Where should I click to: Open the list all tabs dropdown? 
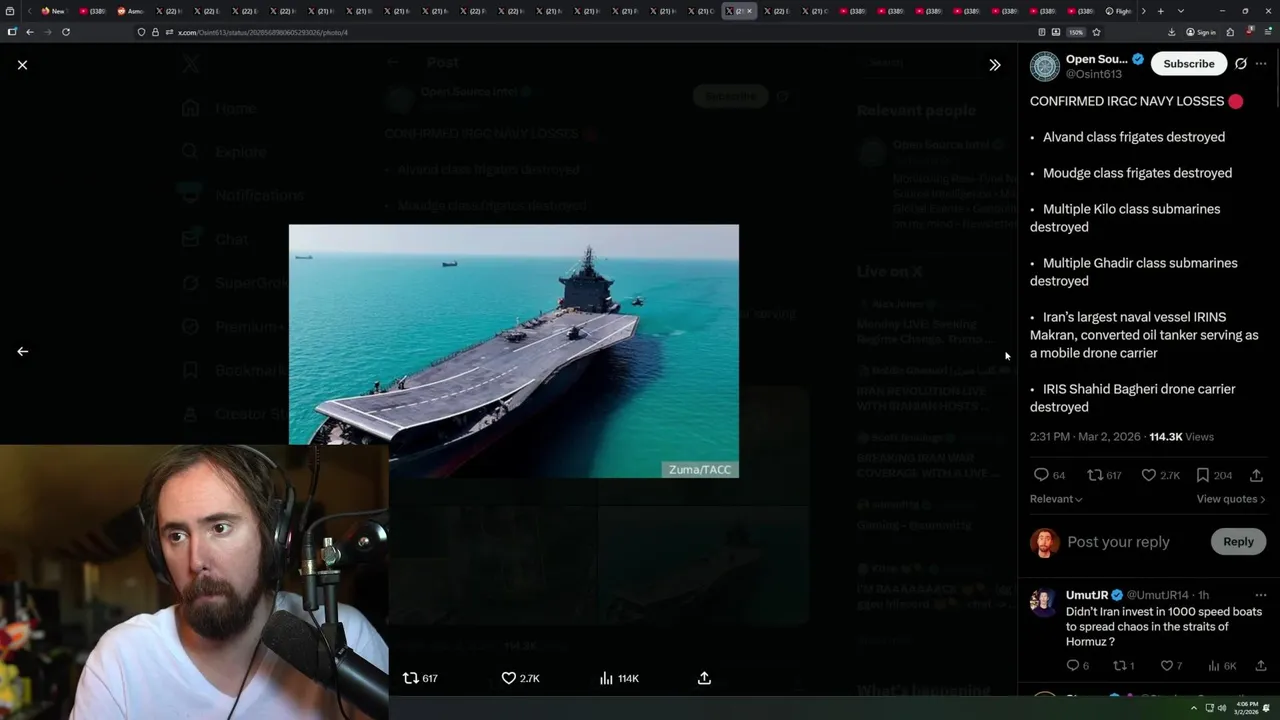point(1181,11)
